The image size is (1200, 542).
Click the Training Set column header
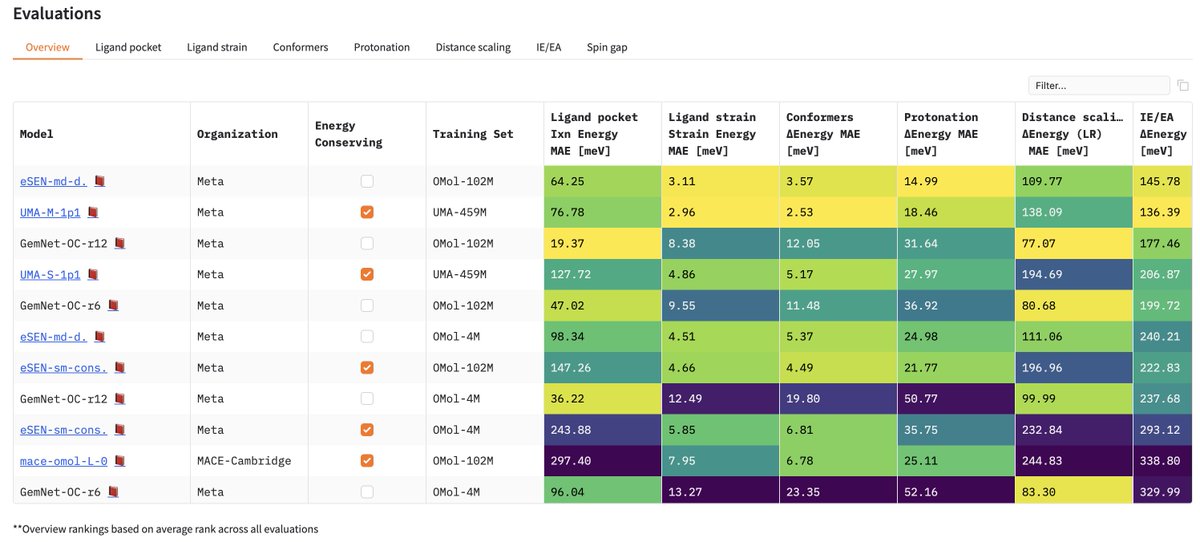click(473, 134)
